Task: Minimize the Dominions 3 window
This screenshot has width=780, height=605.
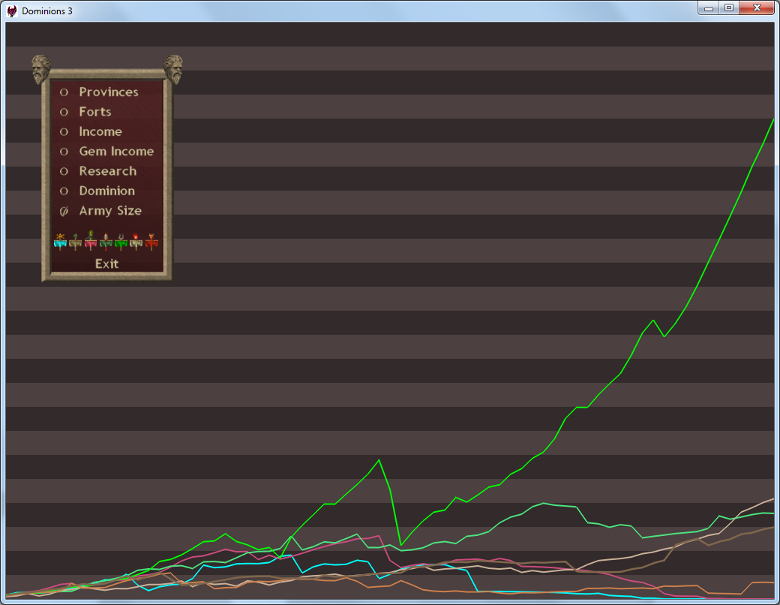Action: tap(708, 8)
